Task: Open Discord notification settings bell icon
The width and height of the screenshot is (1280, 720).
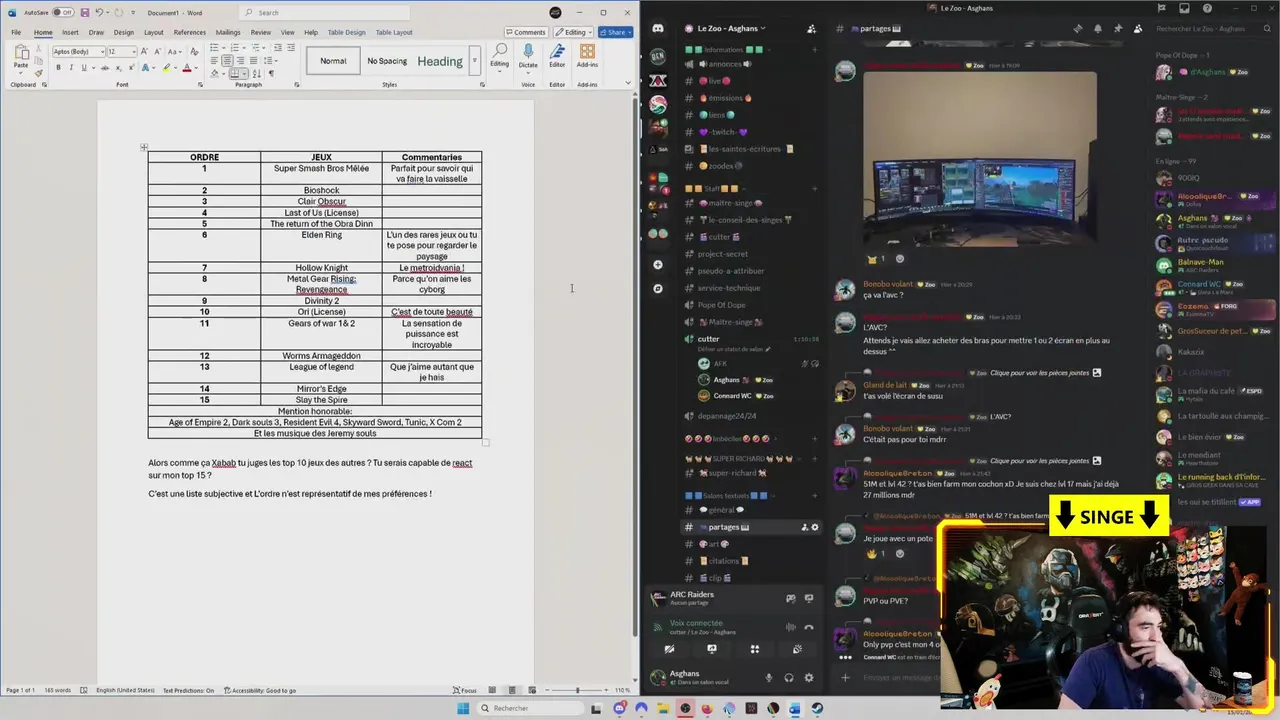Action: [1097, 28]
